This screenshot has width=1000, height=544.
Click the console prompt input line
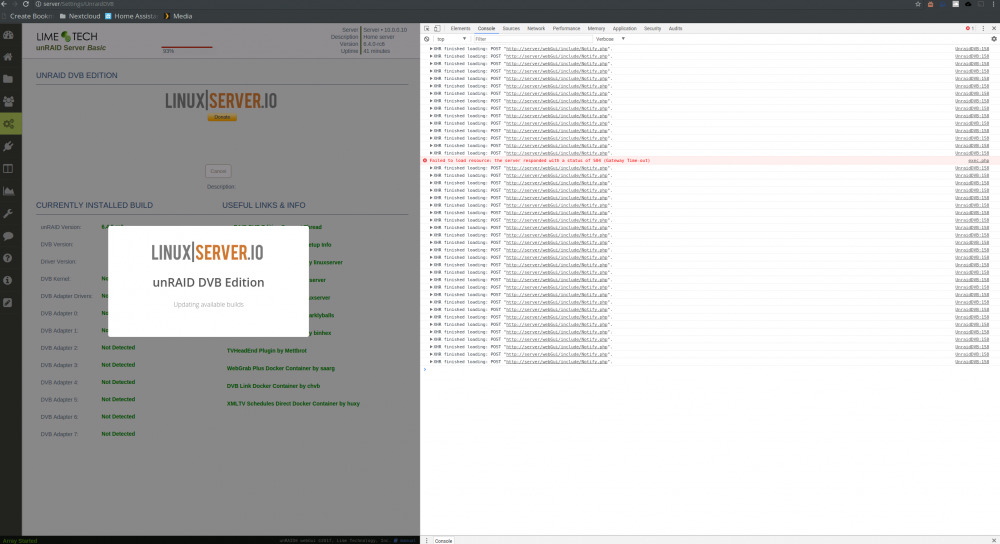click(x=711, y=369)
